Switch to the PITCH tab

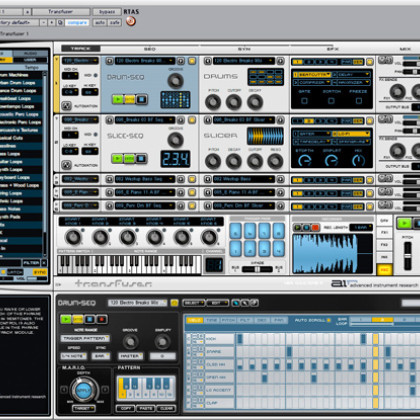click(228, 320)
